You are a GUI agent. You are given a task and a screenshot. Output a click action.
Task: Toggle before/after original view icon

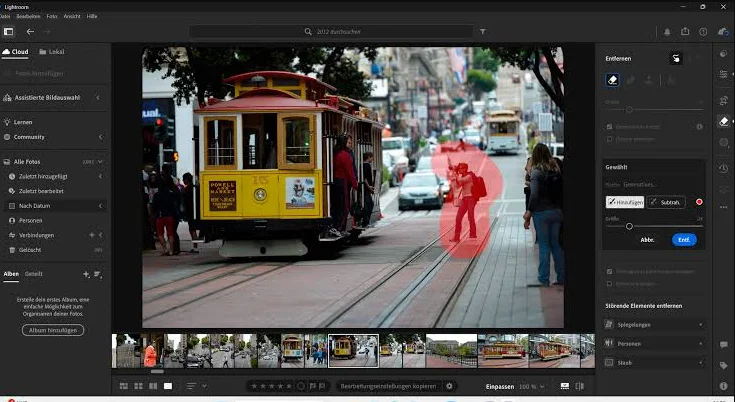580,386
